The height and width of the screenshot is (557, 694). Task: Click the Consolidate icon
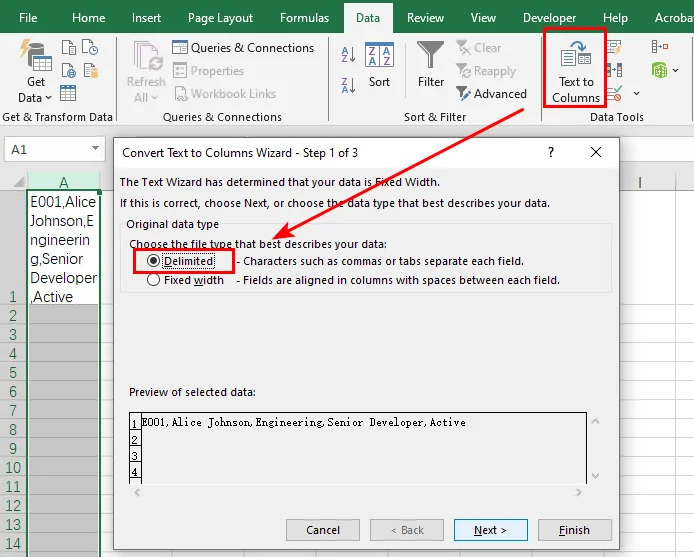pyautogui.click(x=659, y=46)
